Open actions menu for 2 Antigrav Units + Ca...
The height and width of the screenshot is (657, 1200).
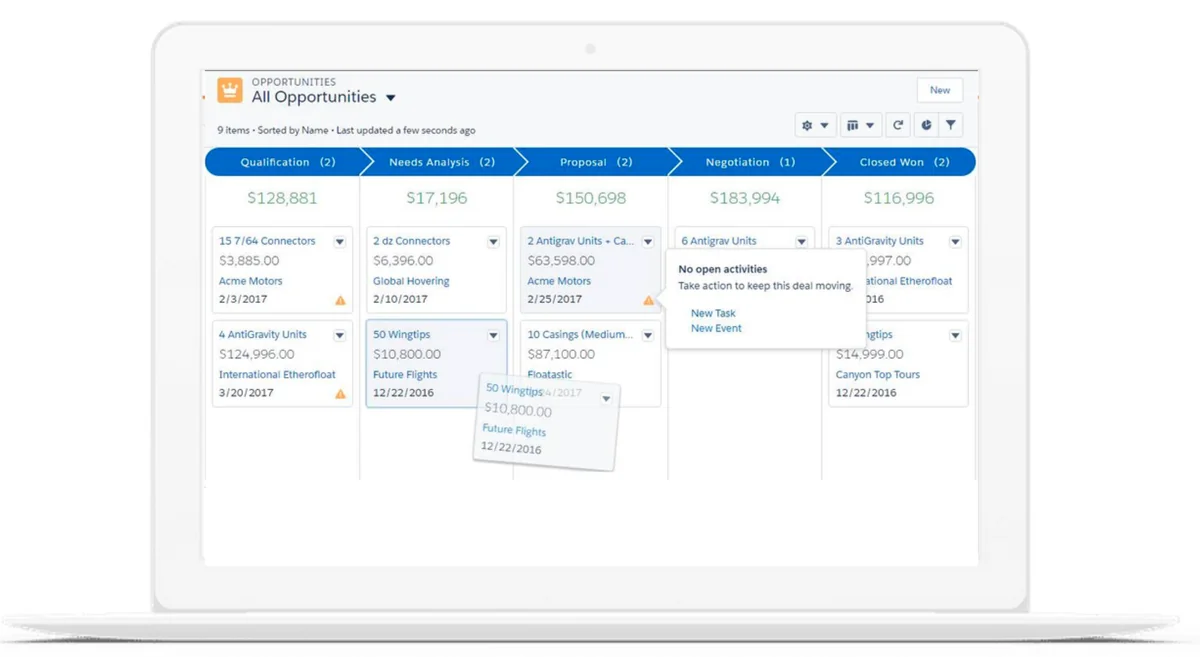pyautogui.click(x=647, y=242)
